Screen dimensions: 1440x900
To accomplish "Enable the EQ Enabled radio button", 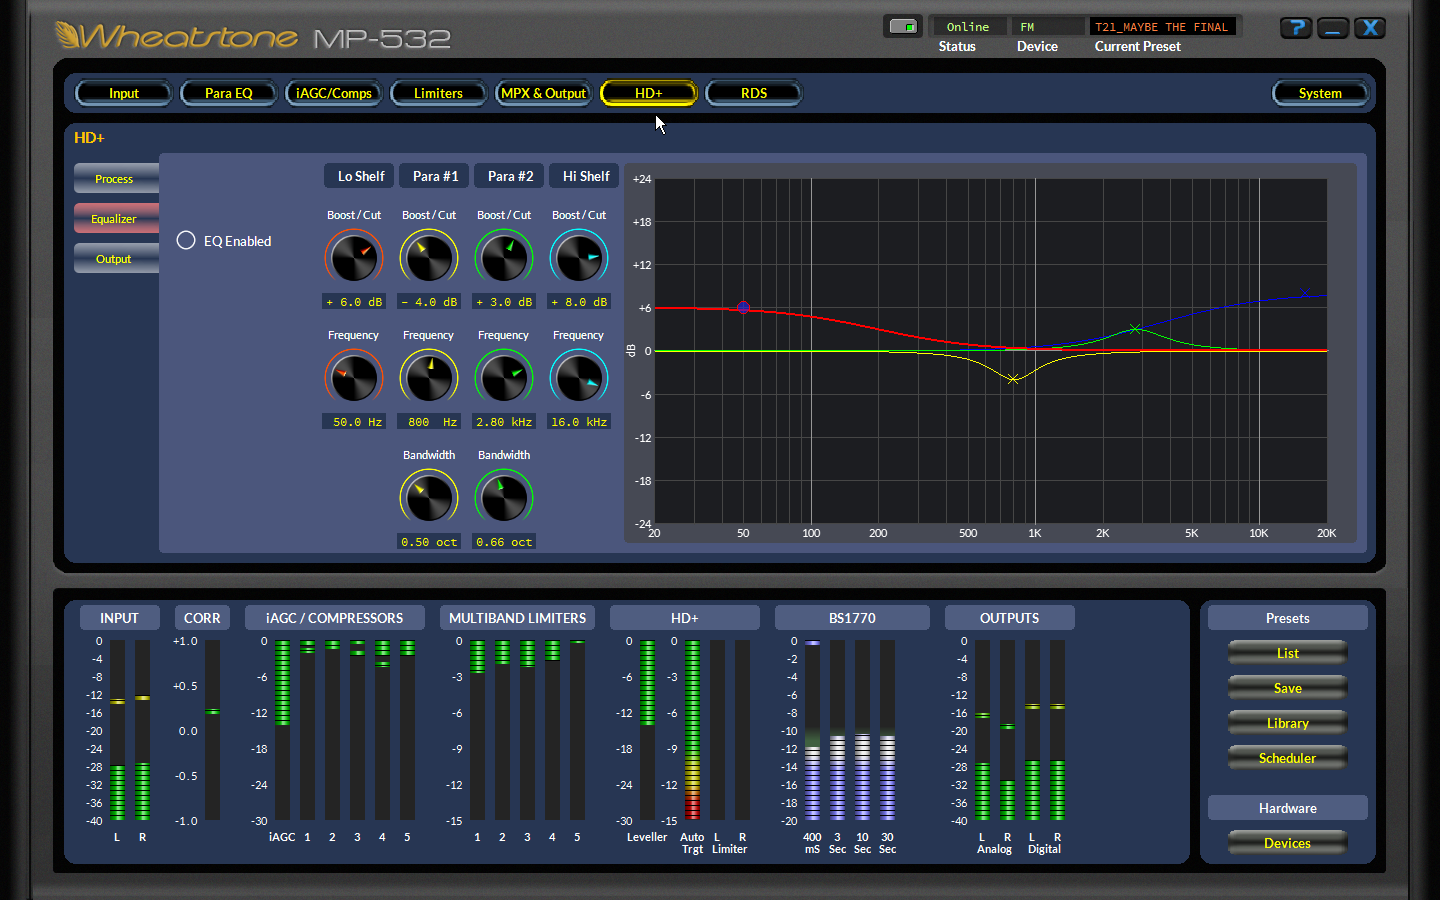I will coord(186,241).
